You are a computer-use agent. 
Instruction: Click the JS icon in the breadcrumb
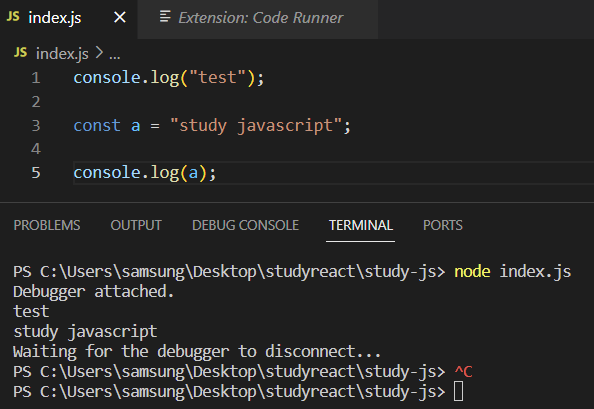pyautogui.click(x=20, y=53)
